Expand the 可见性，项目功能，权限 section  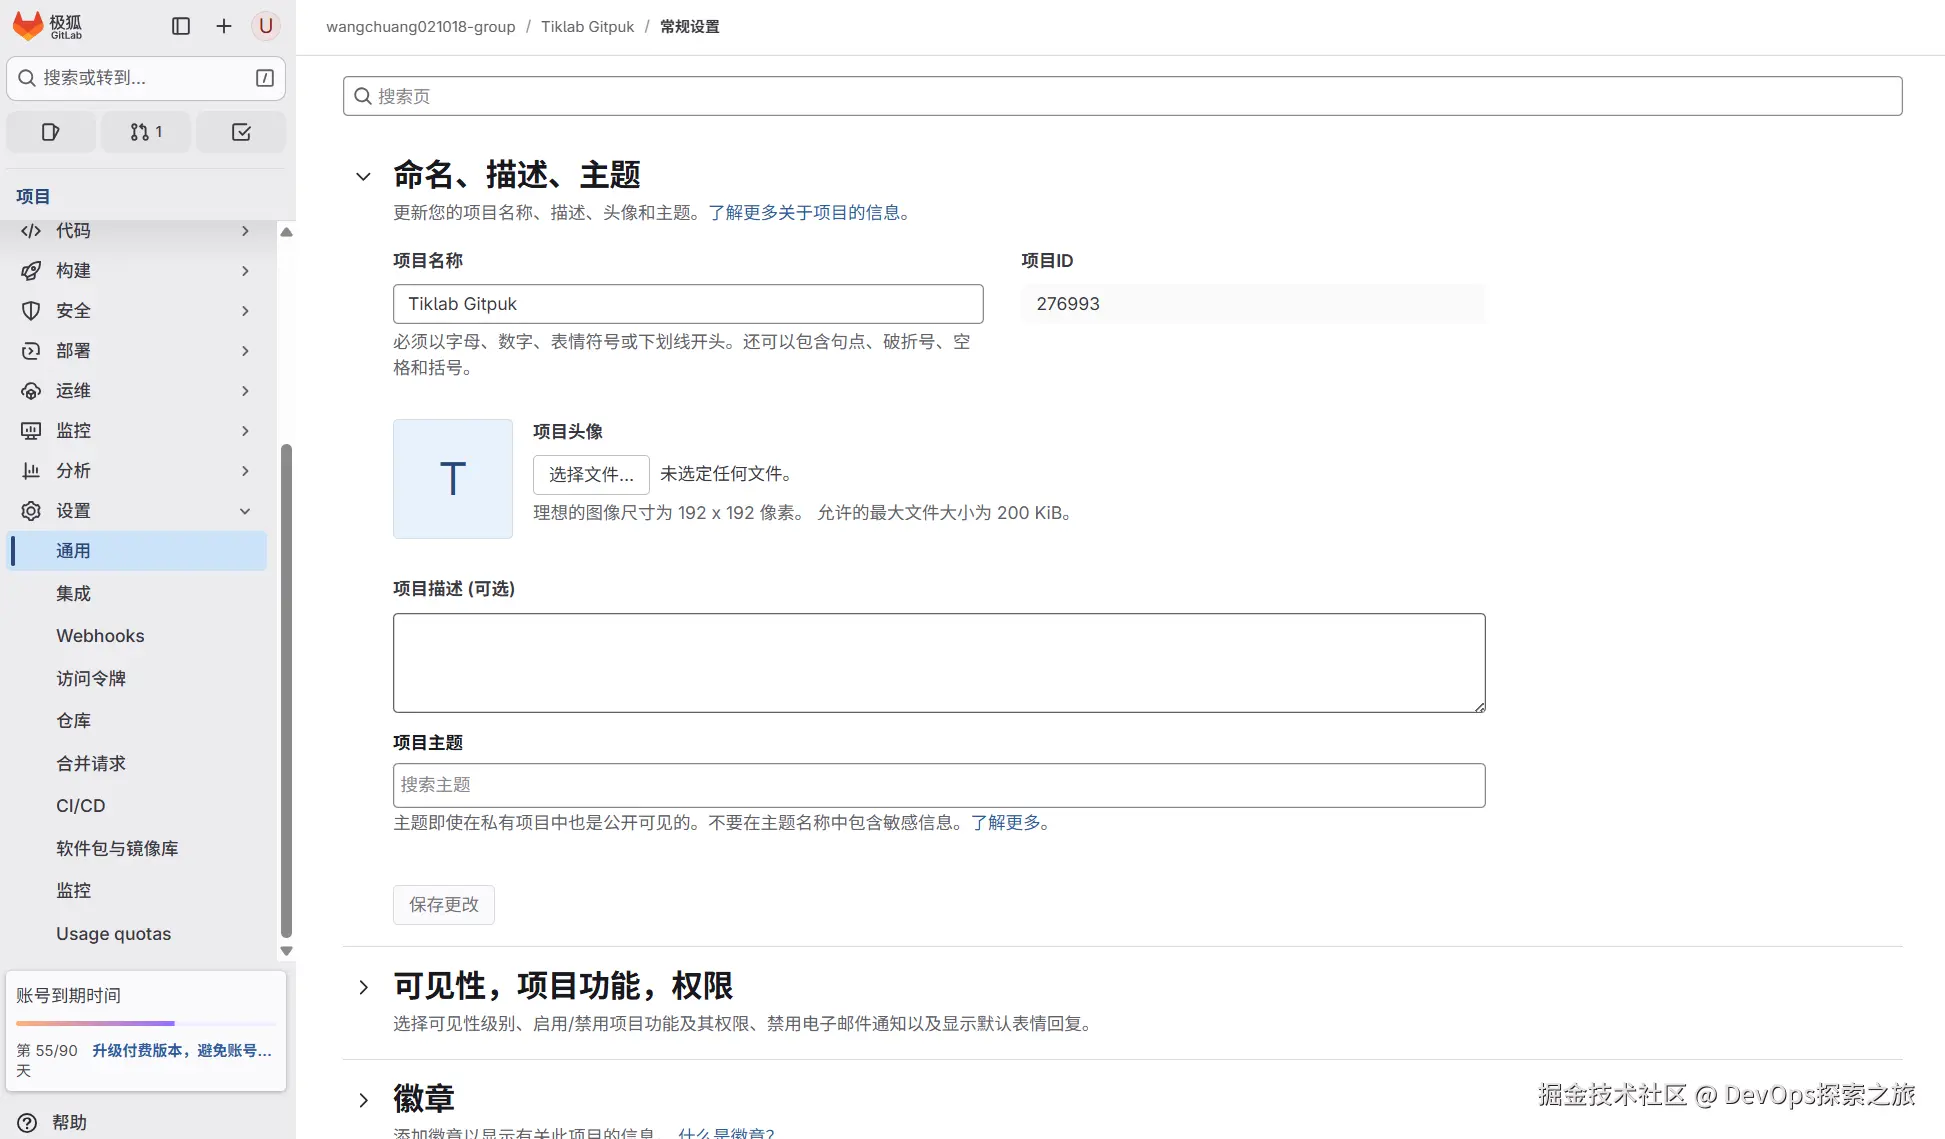[363, 987]
